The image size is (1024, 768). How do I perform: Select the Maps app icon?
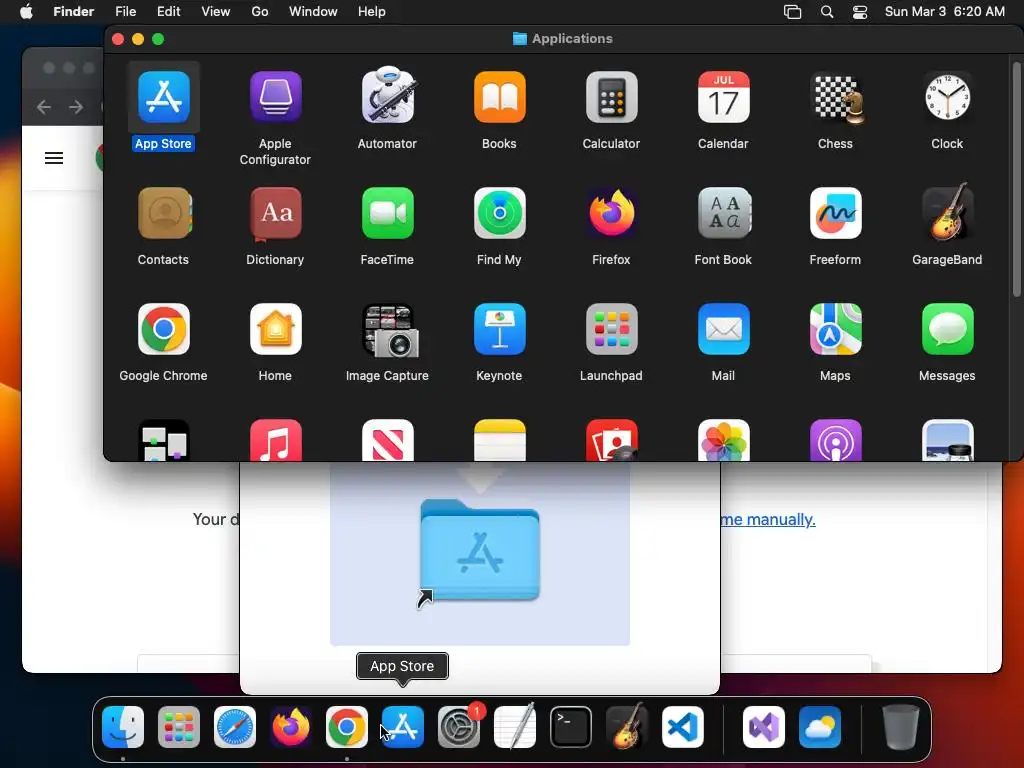(x=836, y=329)
